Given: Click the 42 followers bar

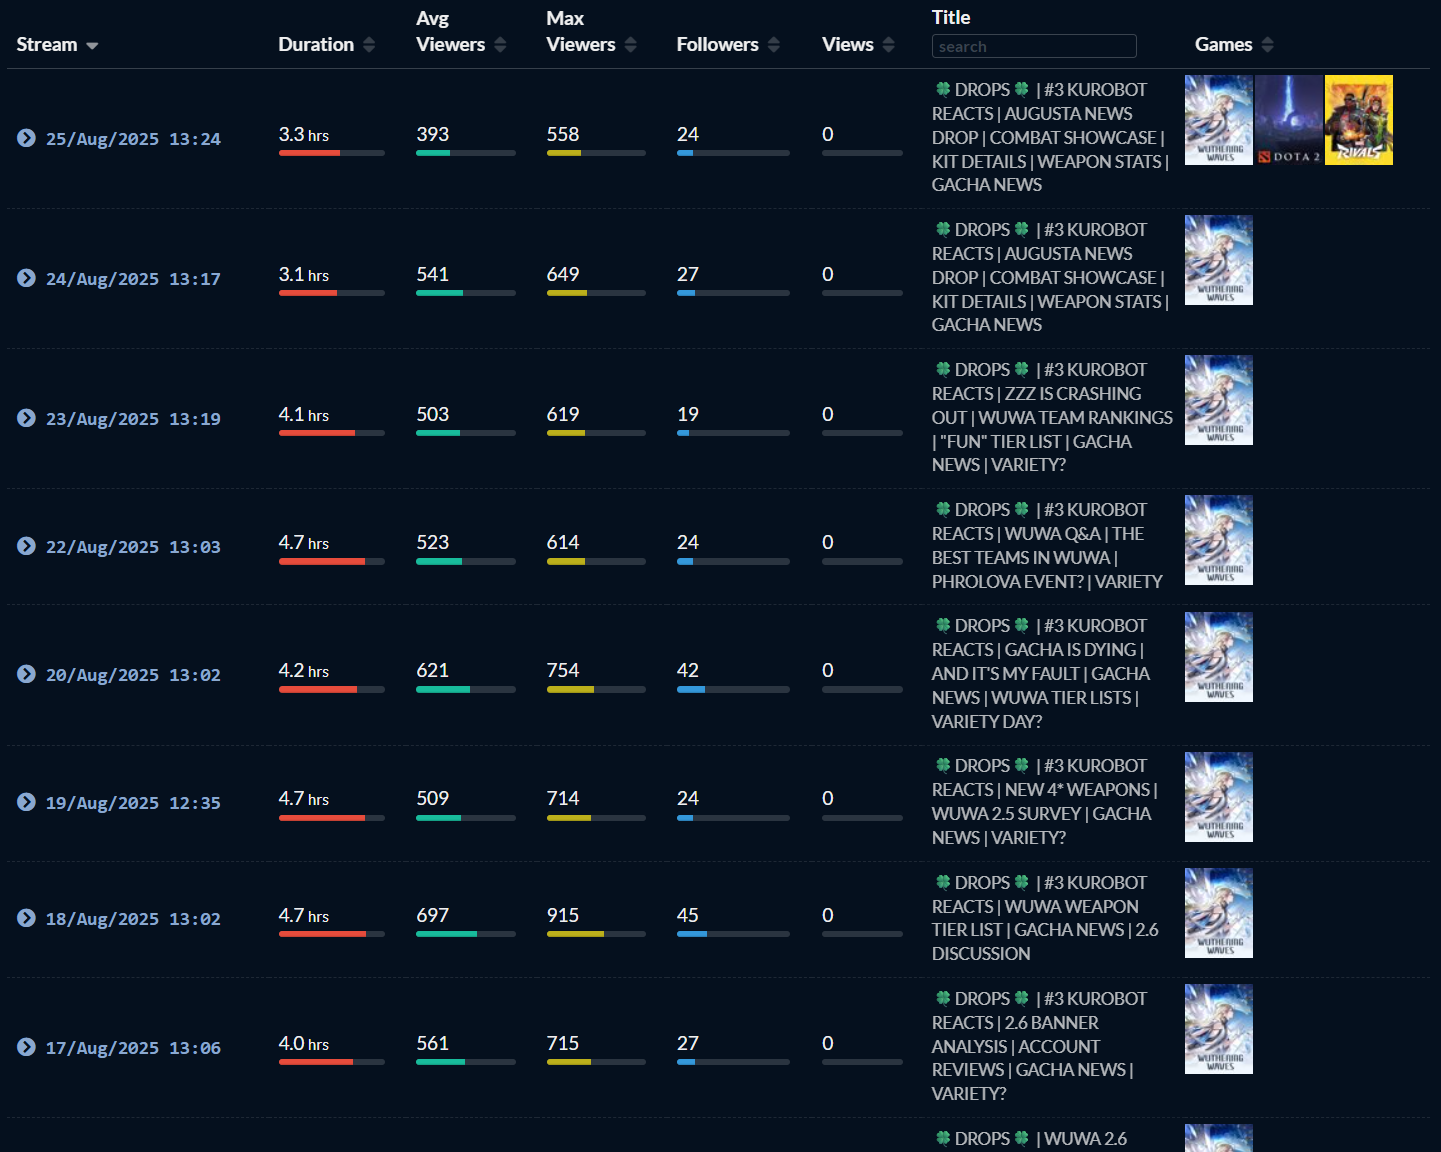Looking at the screenshot, I should [733, 689].
